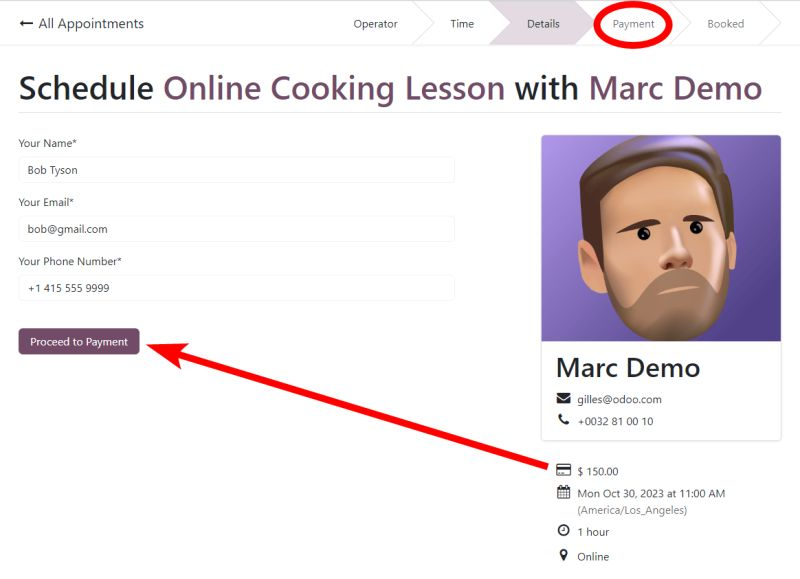This screenshot has width=800, height=579.
Task: Select the Operator step in the wizard
Action: coord(375,24)
